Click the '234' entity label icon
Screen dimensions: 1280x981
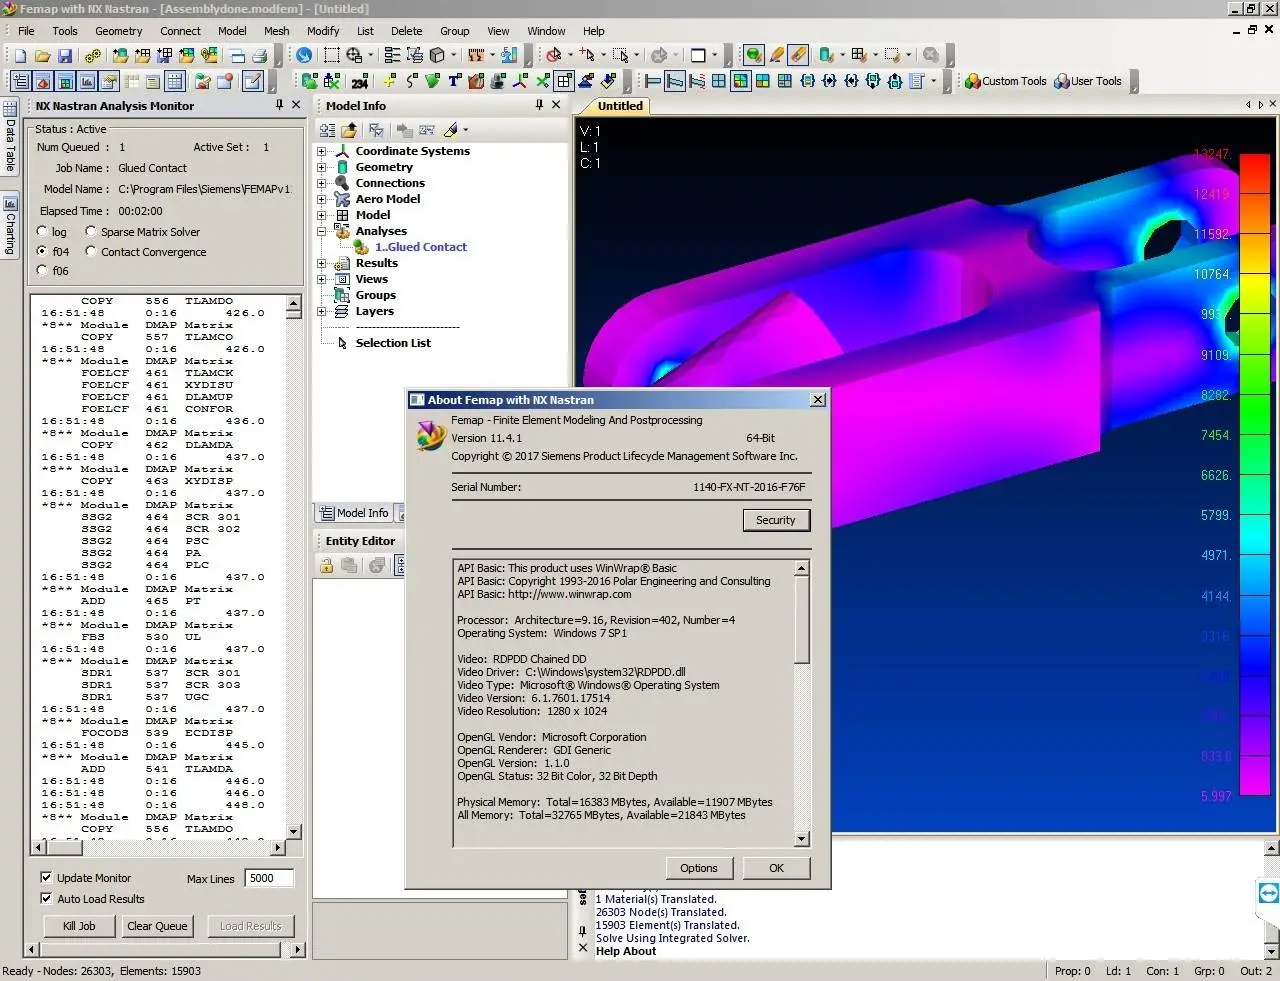tap(360, 82)
